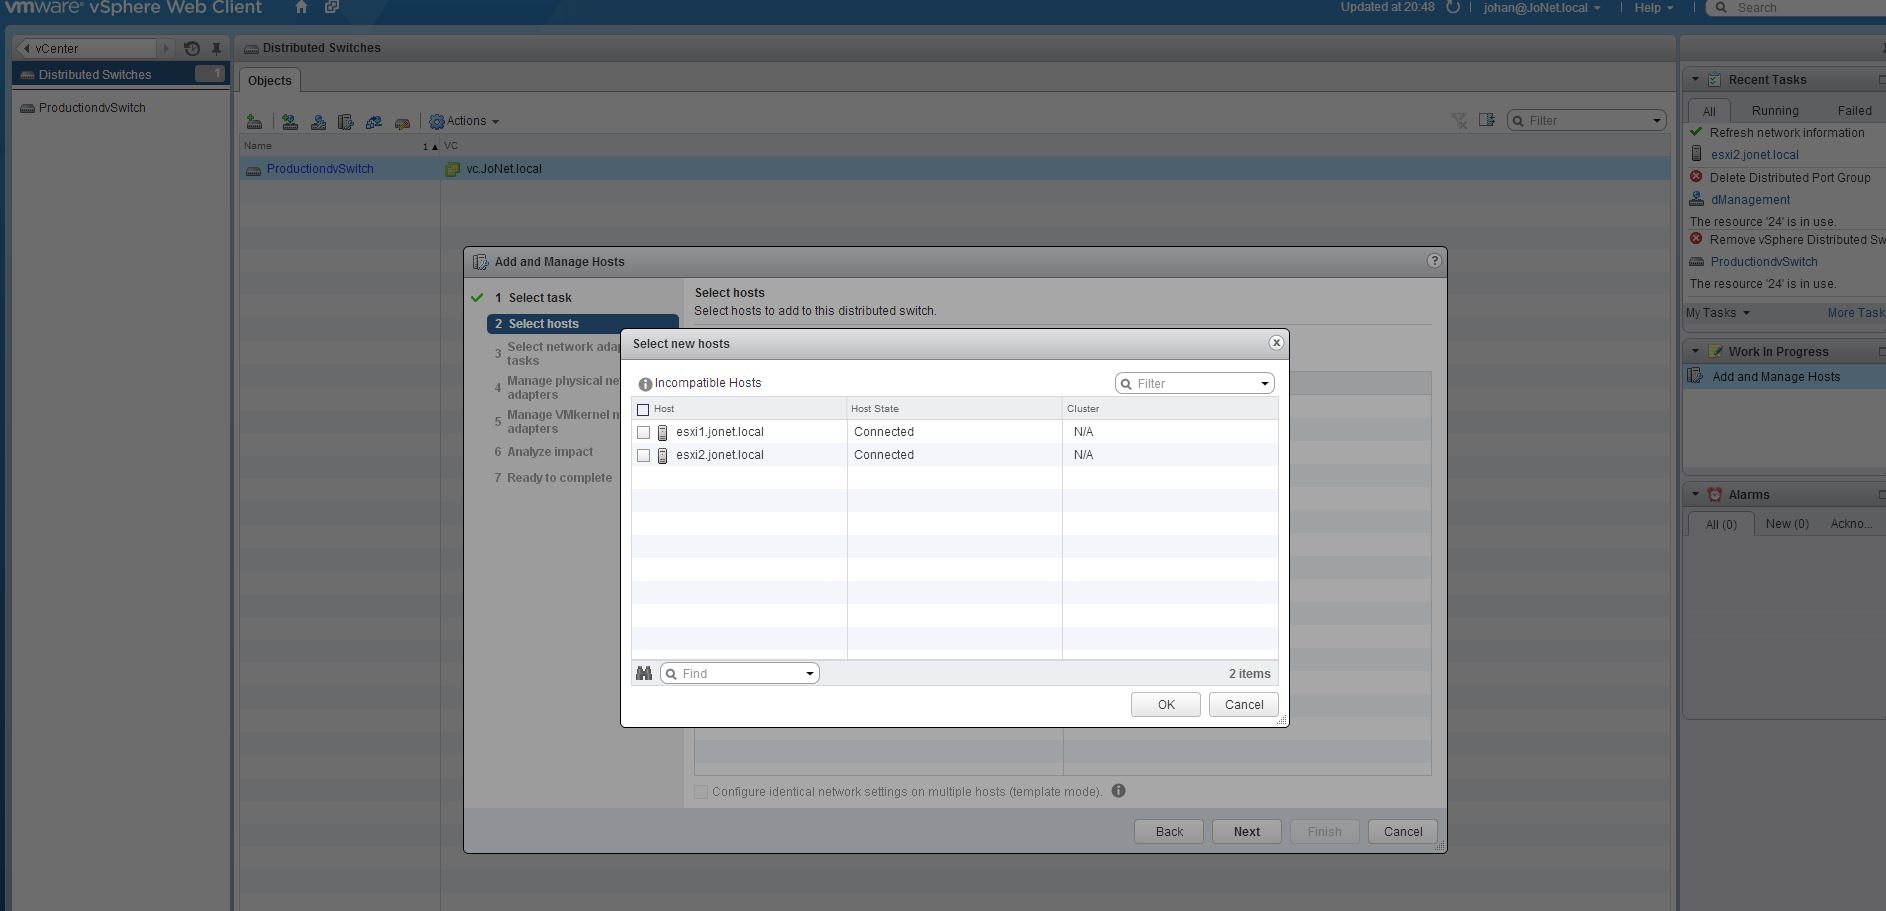Open the new window link icon

pyautogui.click(x=331, y=7)
